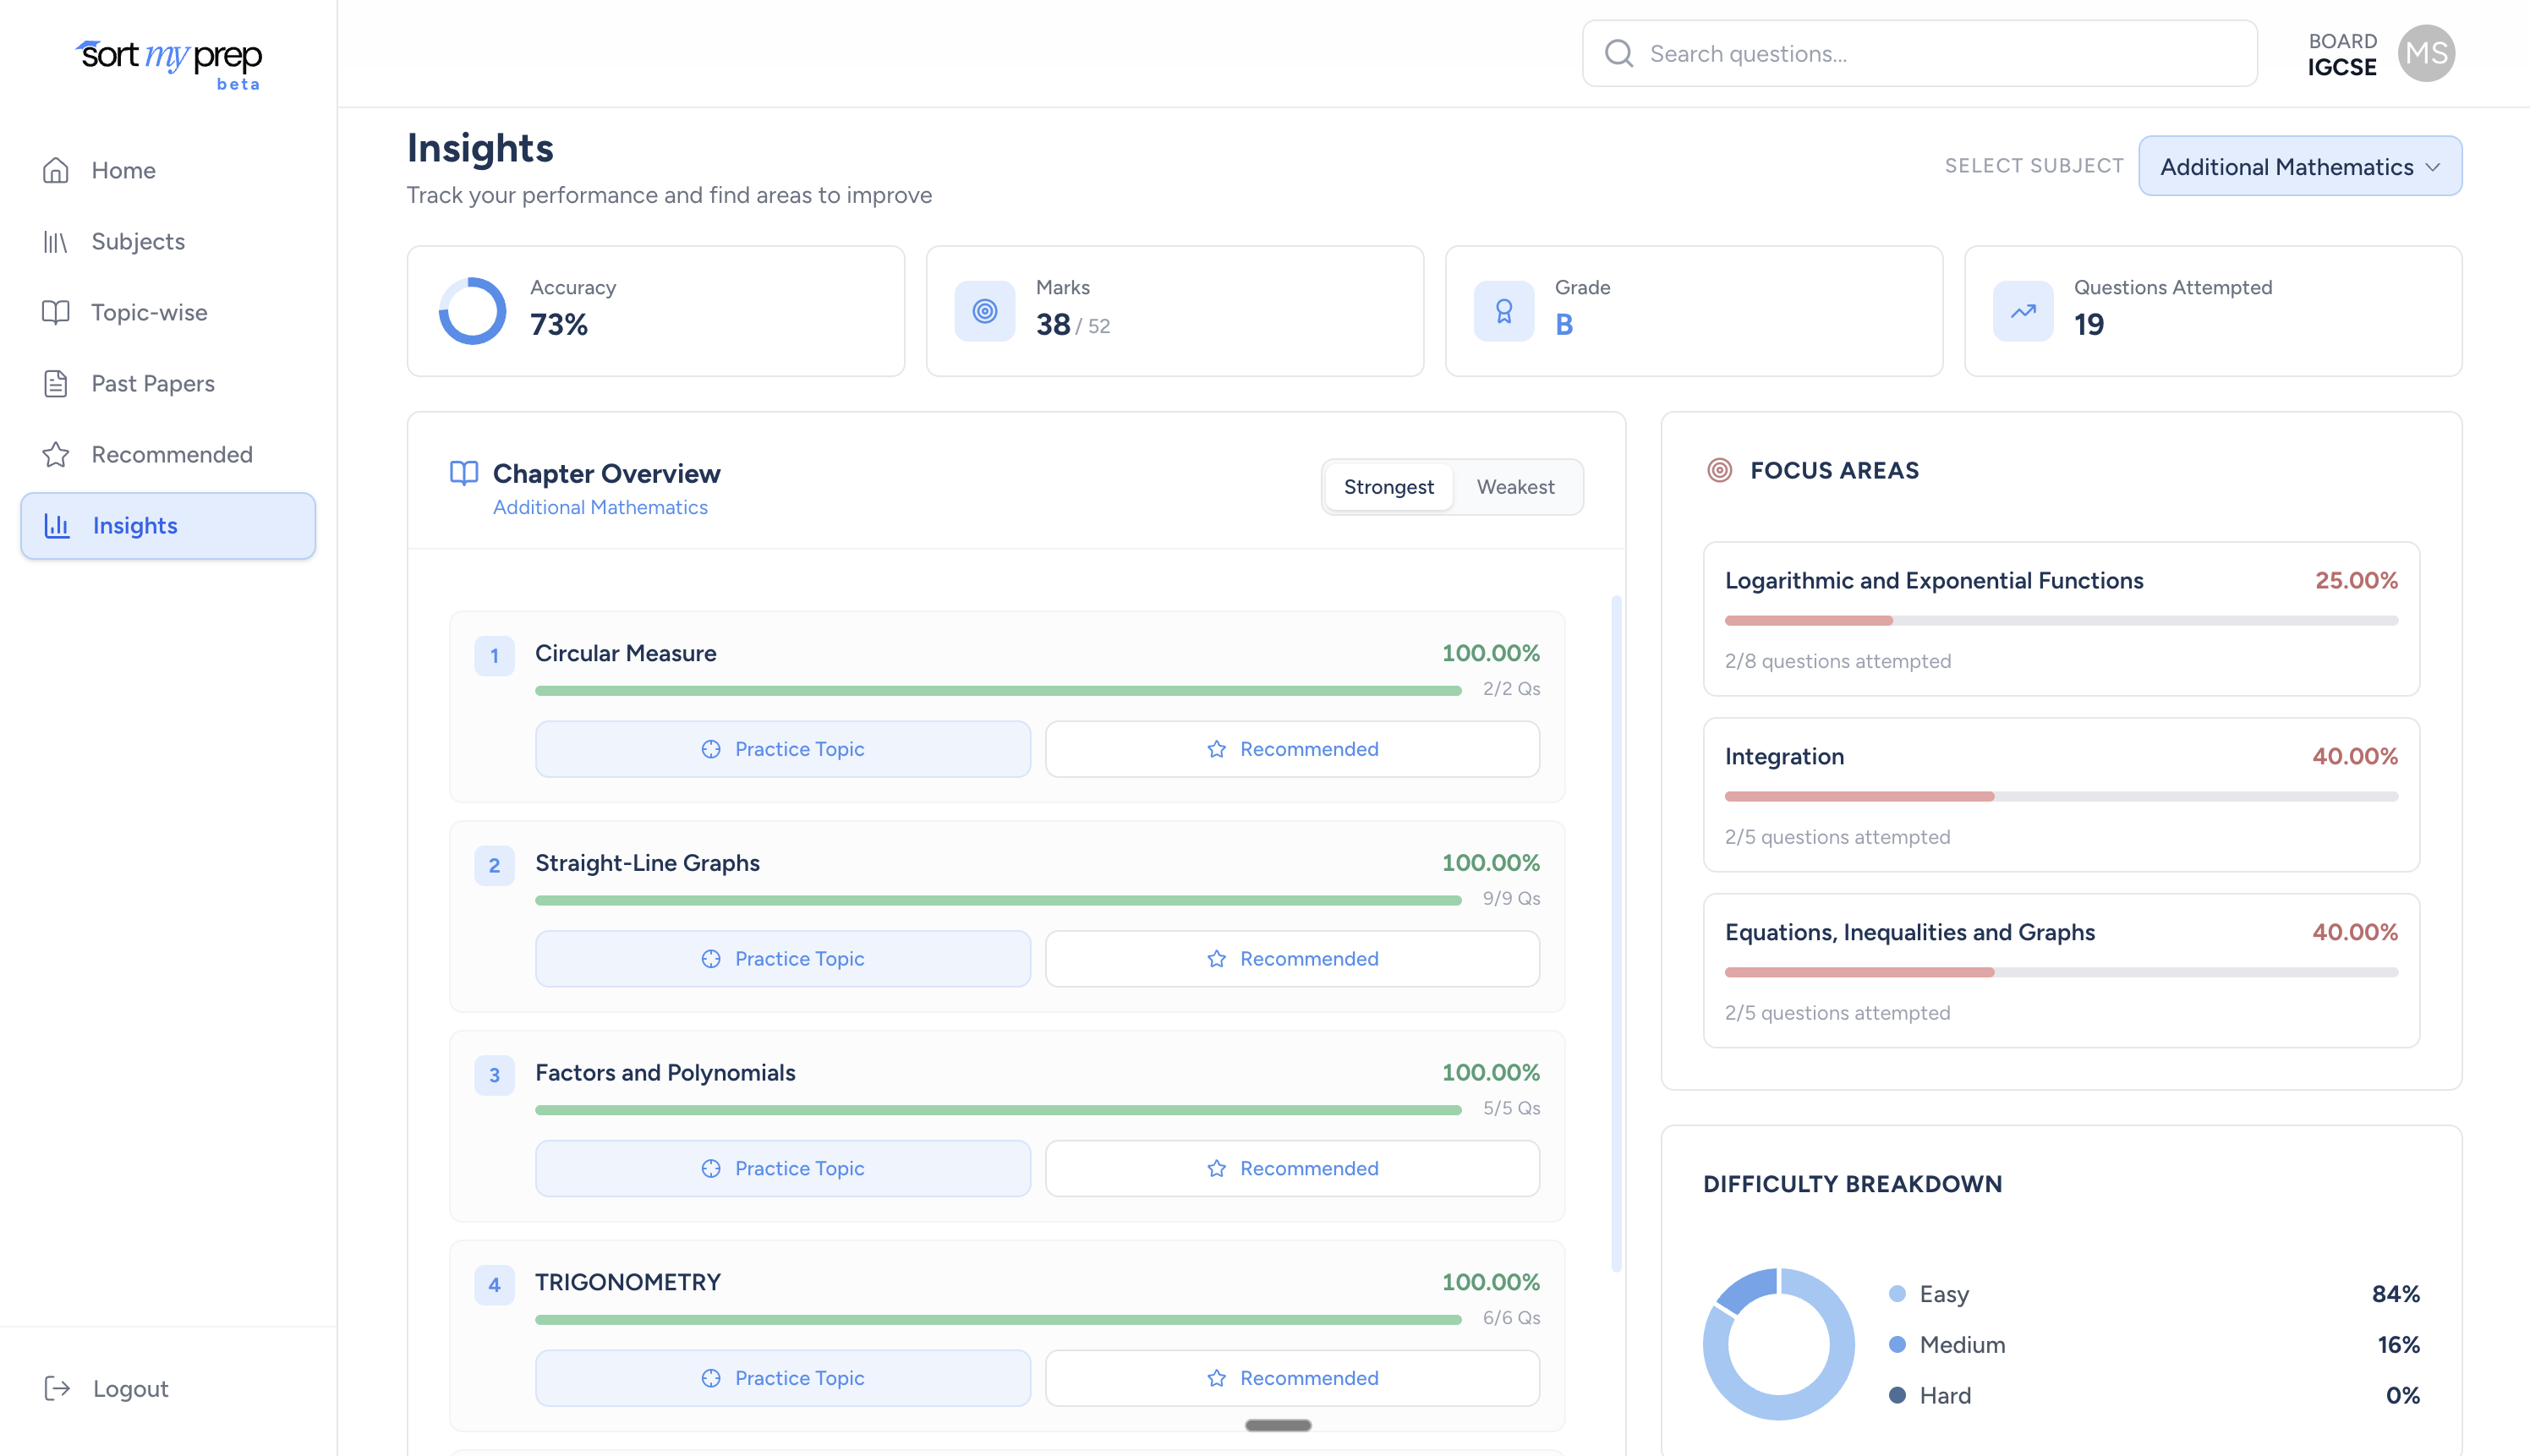Click Recommended button for Straight-Line Graphs
This screenshot has width=2530, height=1456.
pos(1292,959)
